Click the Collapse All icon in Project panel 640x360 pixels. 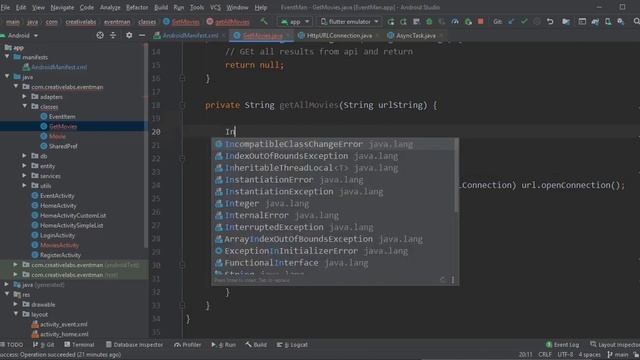[x=113, y=36]
